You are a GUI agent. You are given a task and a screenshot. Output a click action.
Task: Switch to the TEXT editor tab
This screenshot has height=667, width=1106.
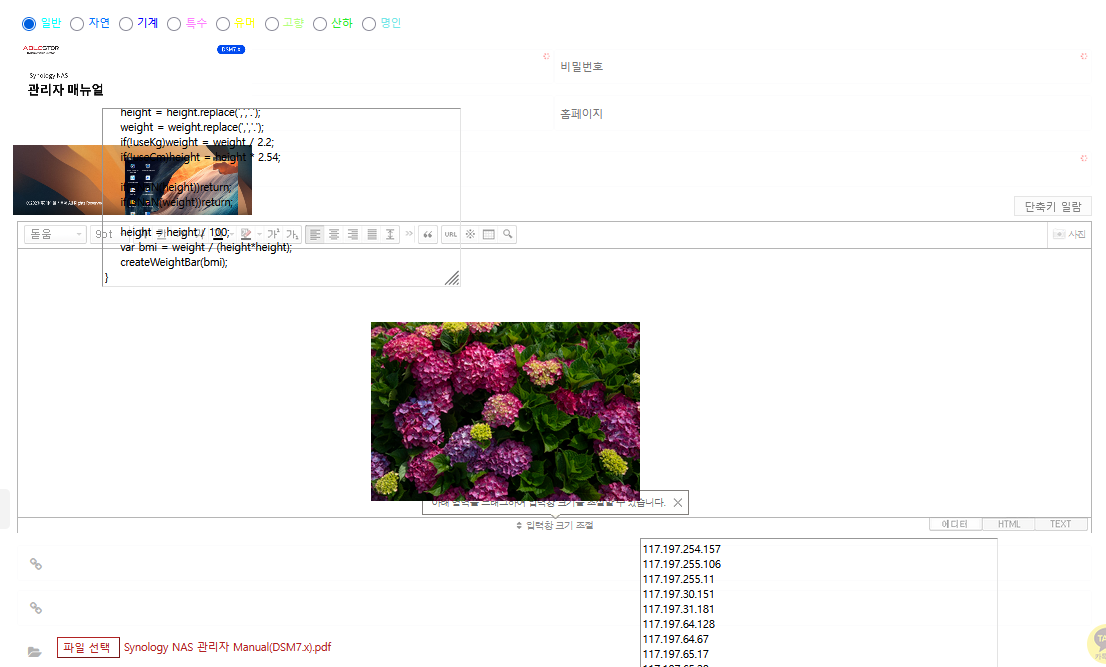tap(1060, 524)
